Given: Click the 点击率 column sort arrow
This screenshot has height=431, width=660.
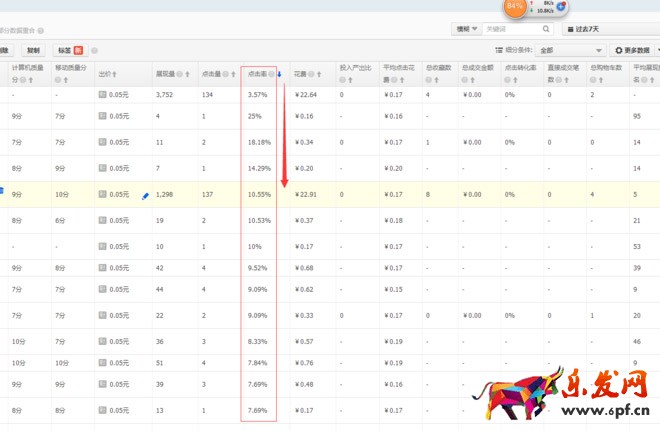Looking at the screenshot, I should click(x=280, y=74).
